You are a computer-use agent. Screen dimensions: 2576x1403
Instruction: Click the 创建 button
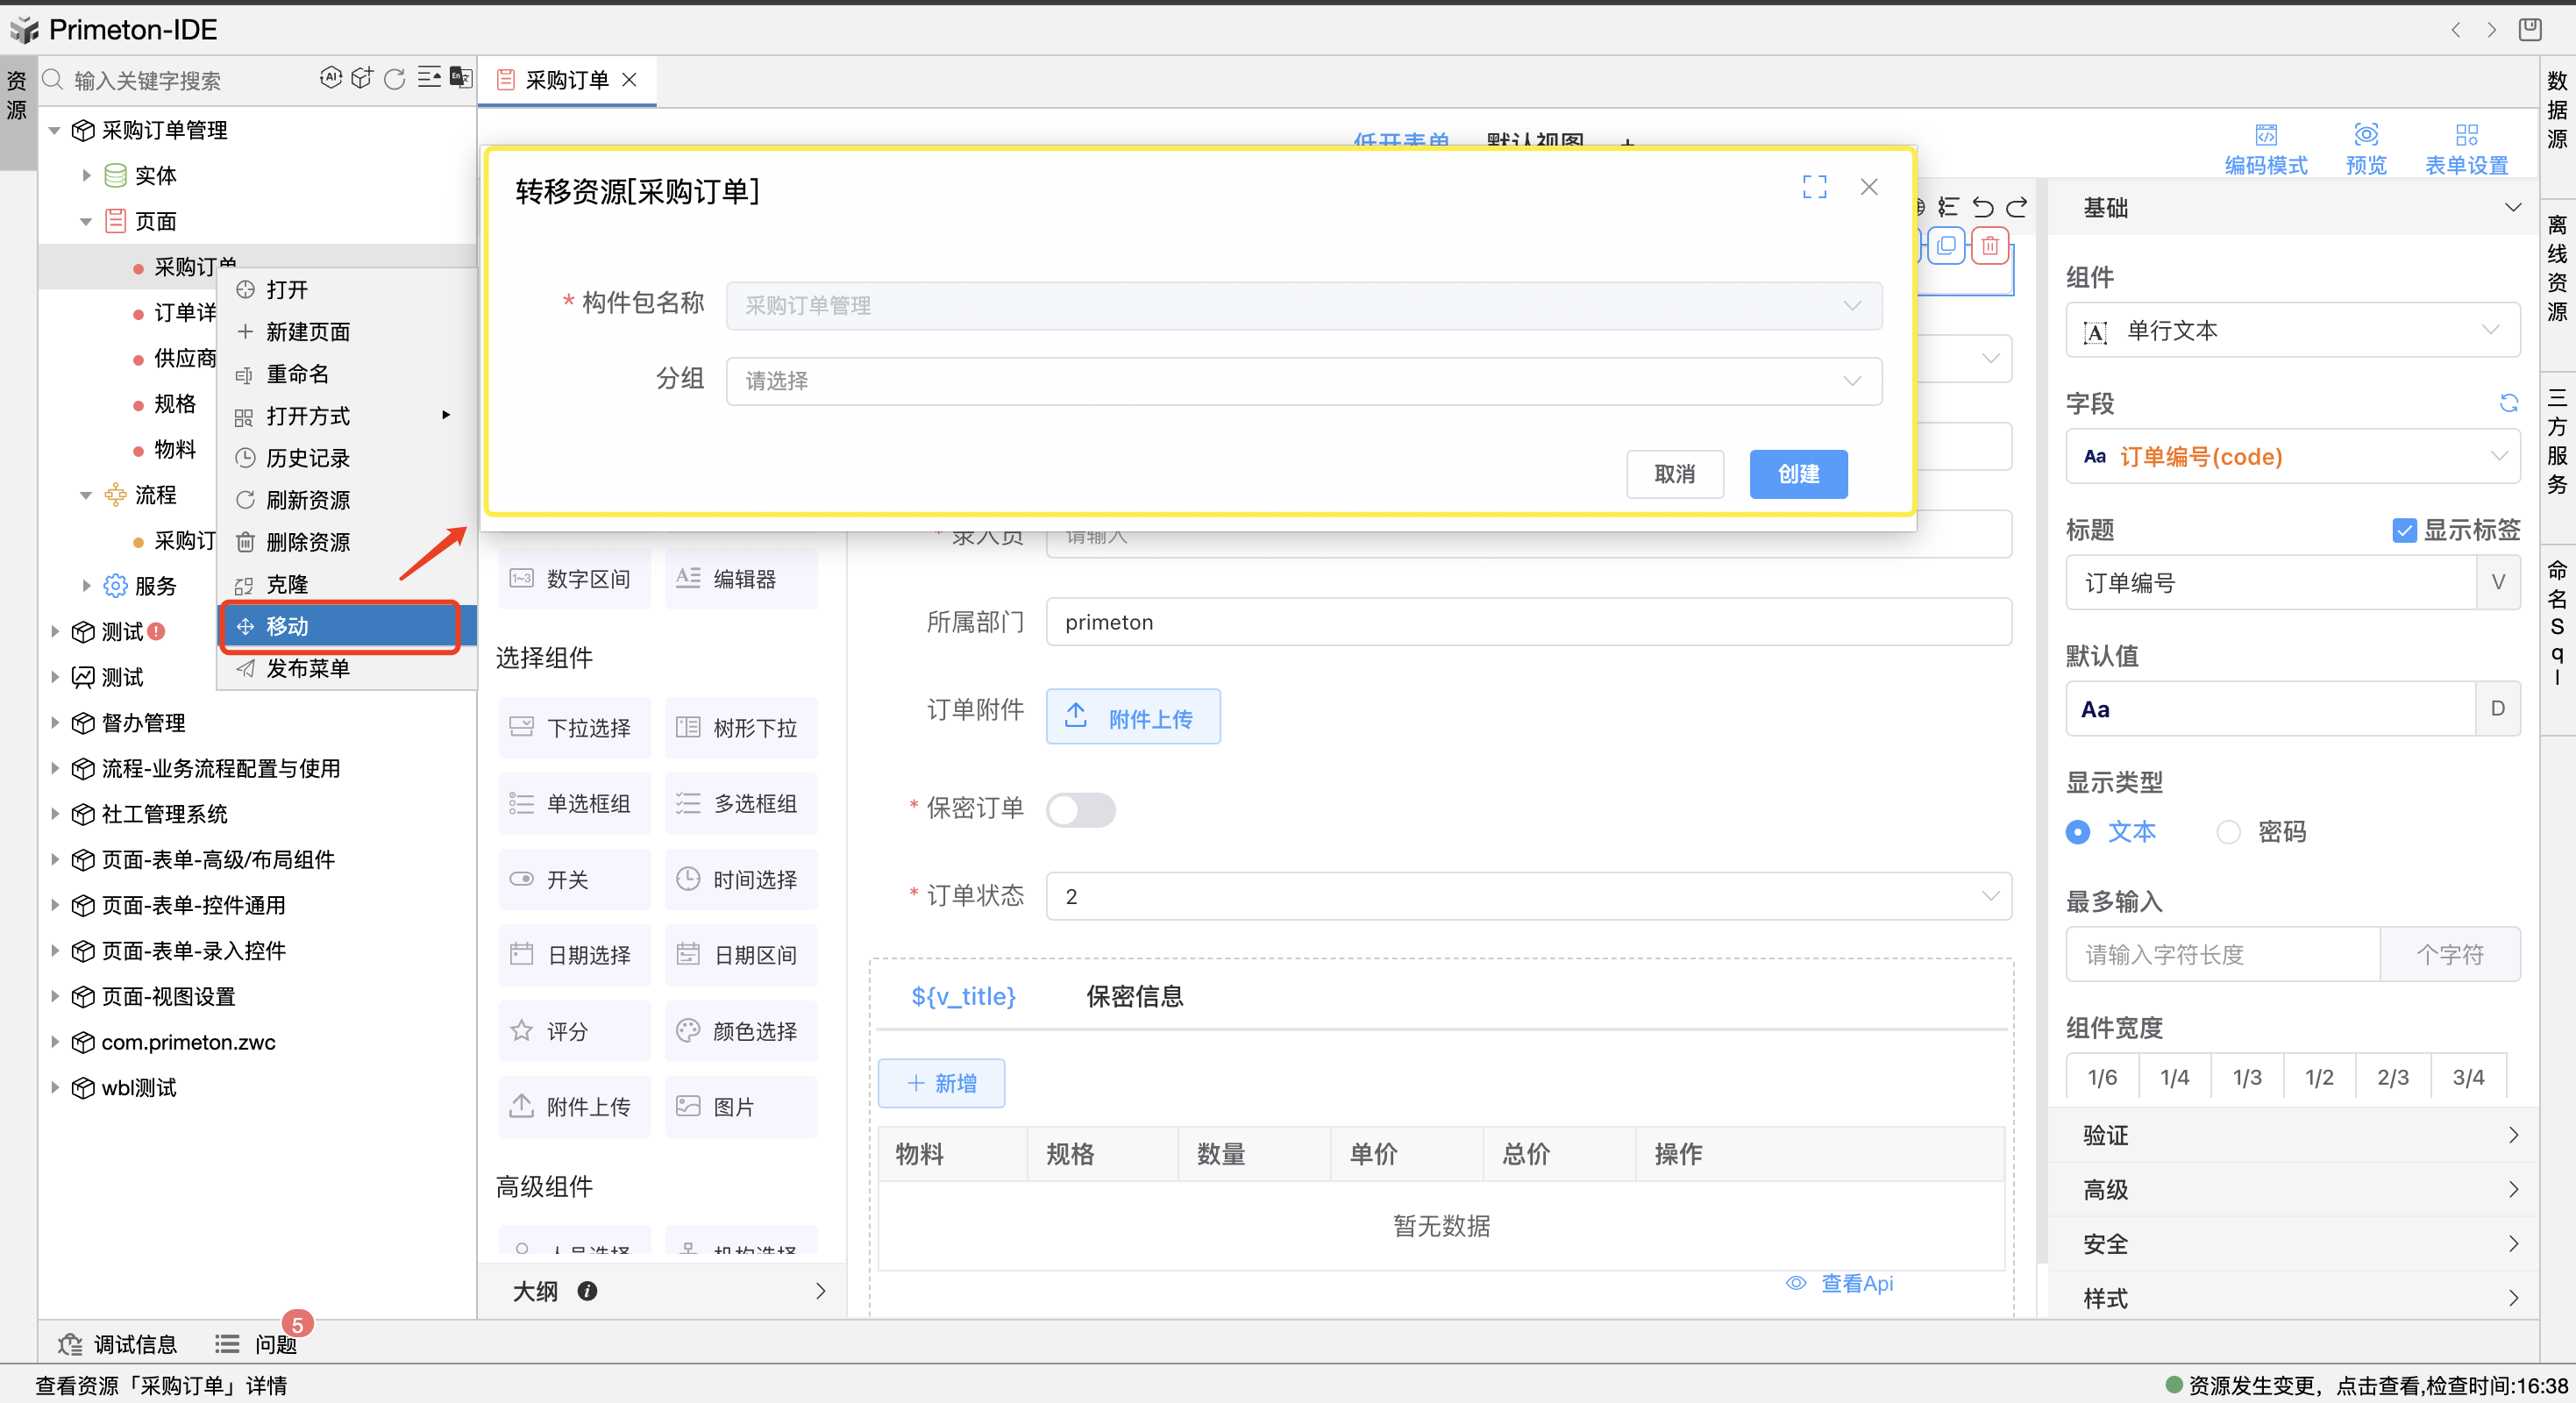(x=1797, y=474)
